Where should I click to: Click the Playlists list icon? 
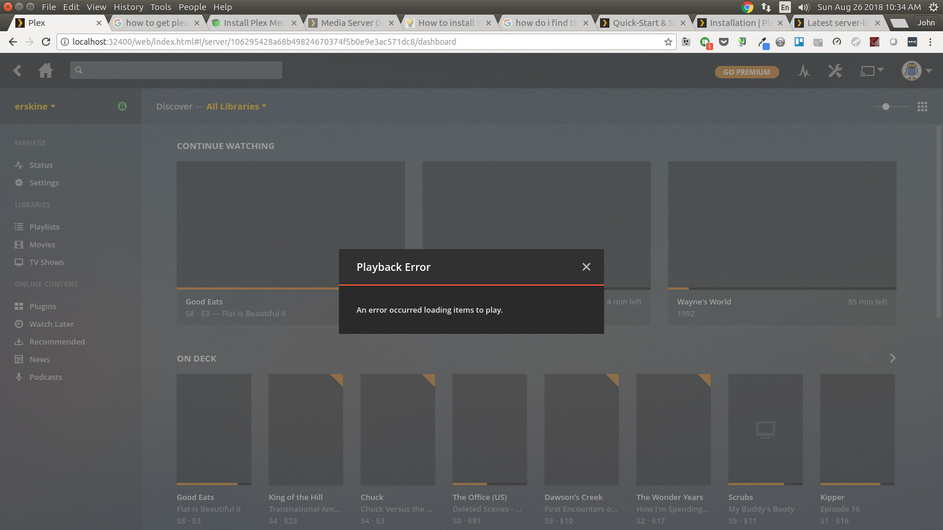coord(19,227)
